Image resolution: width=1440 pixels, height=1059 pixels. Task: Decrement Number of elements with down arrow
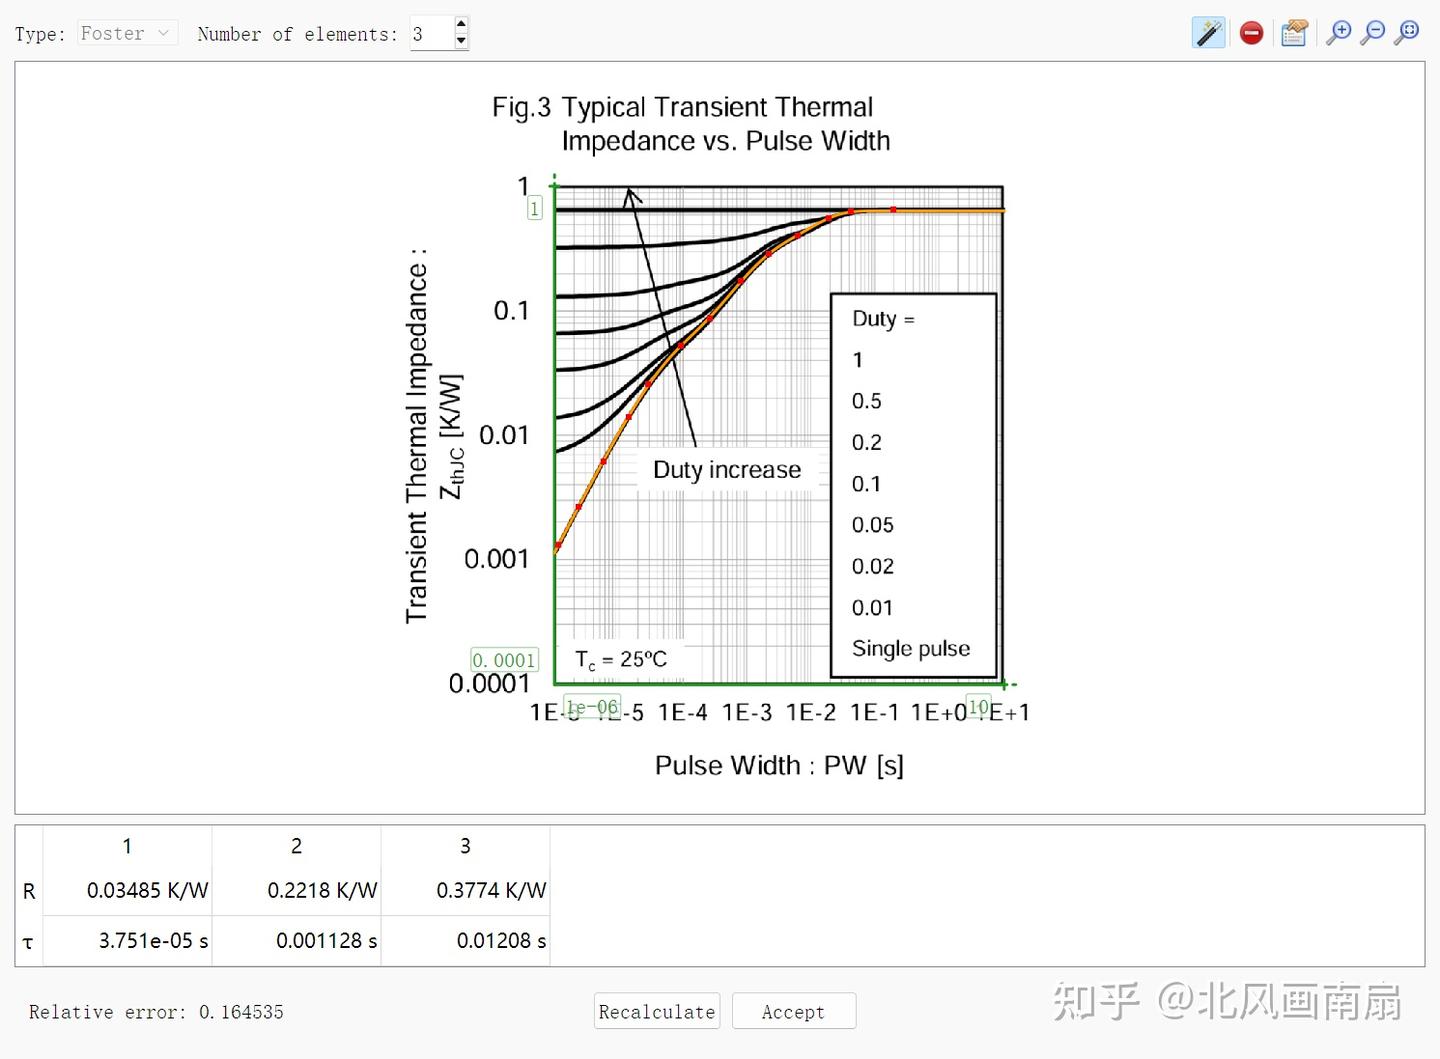[x=461, y=41]
